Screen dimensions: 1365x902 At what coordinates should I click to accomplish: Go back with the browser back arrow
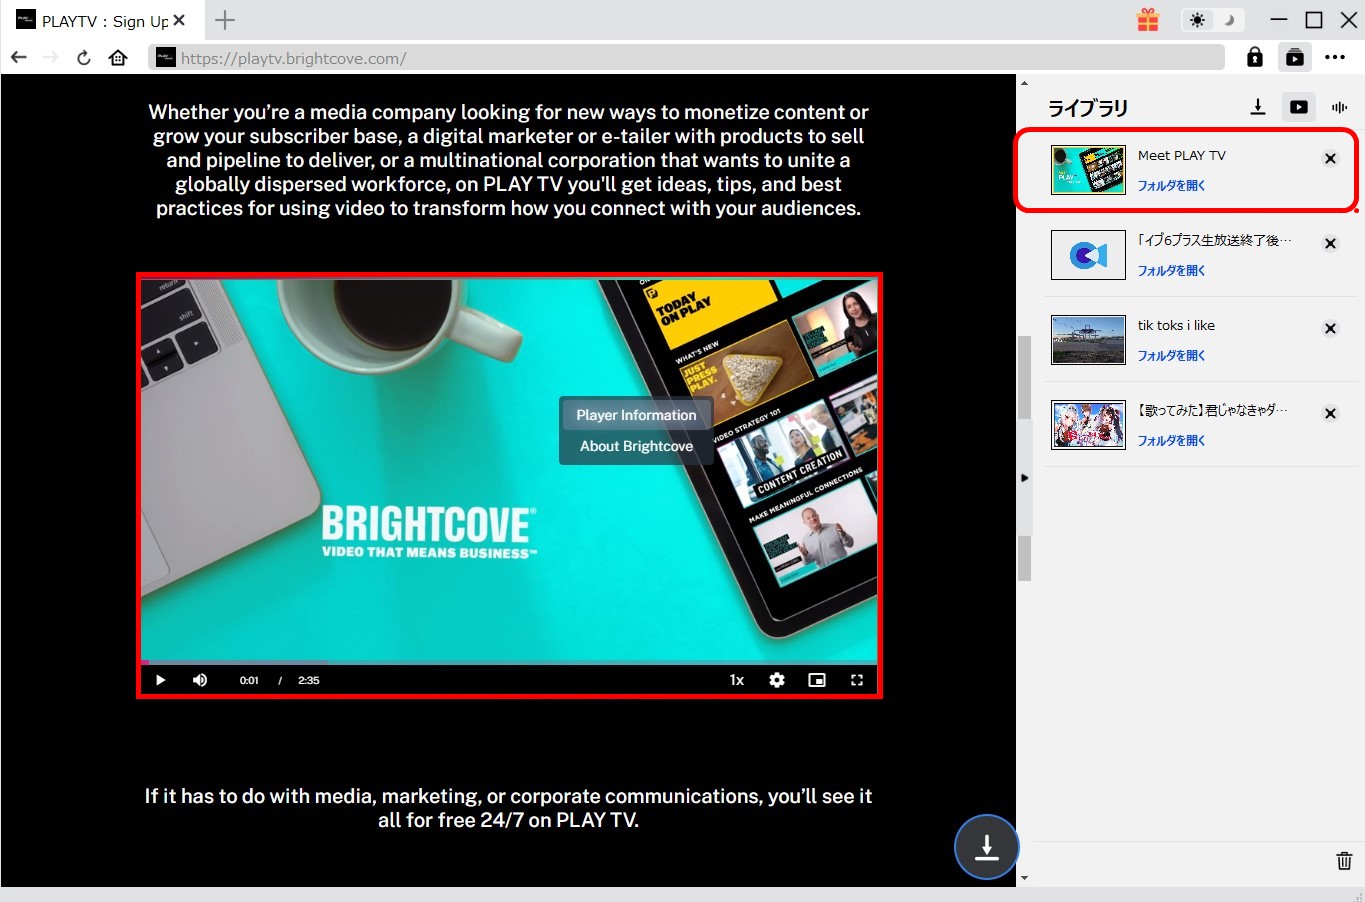coord(18,58)
